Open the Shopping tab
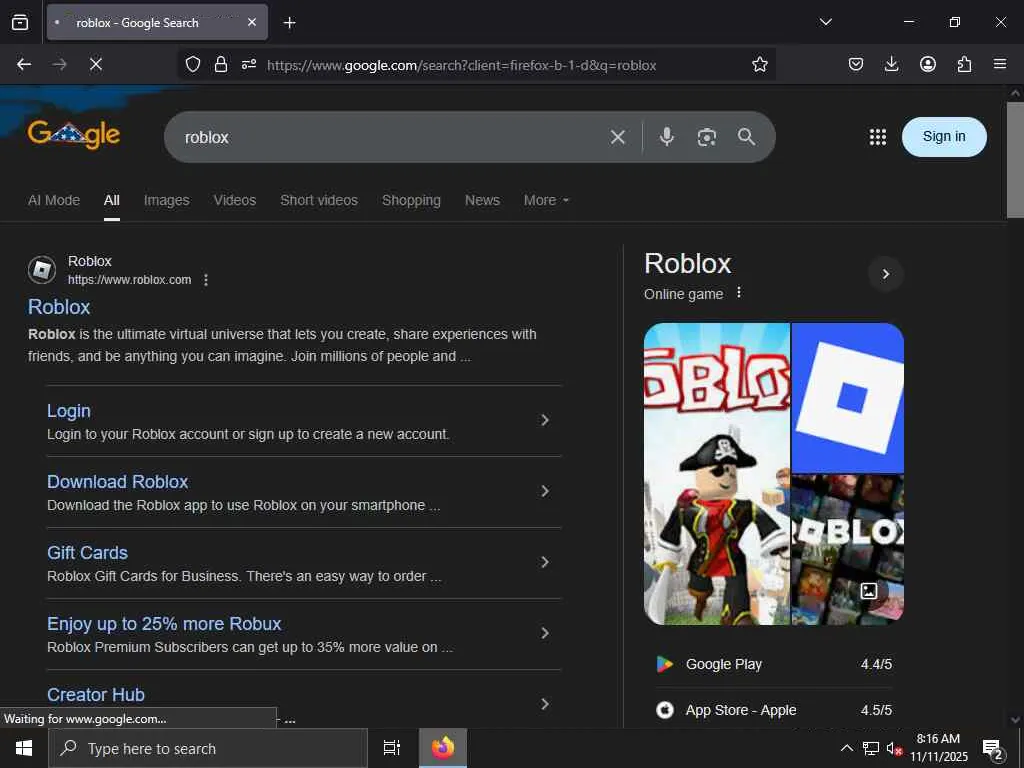Screen dimensions: 1024x768 coord(411,200)
